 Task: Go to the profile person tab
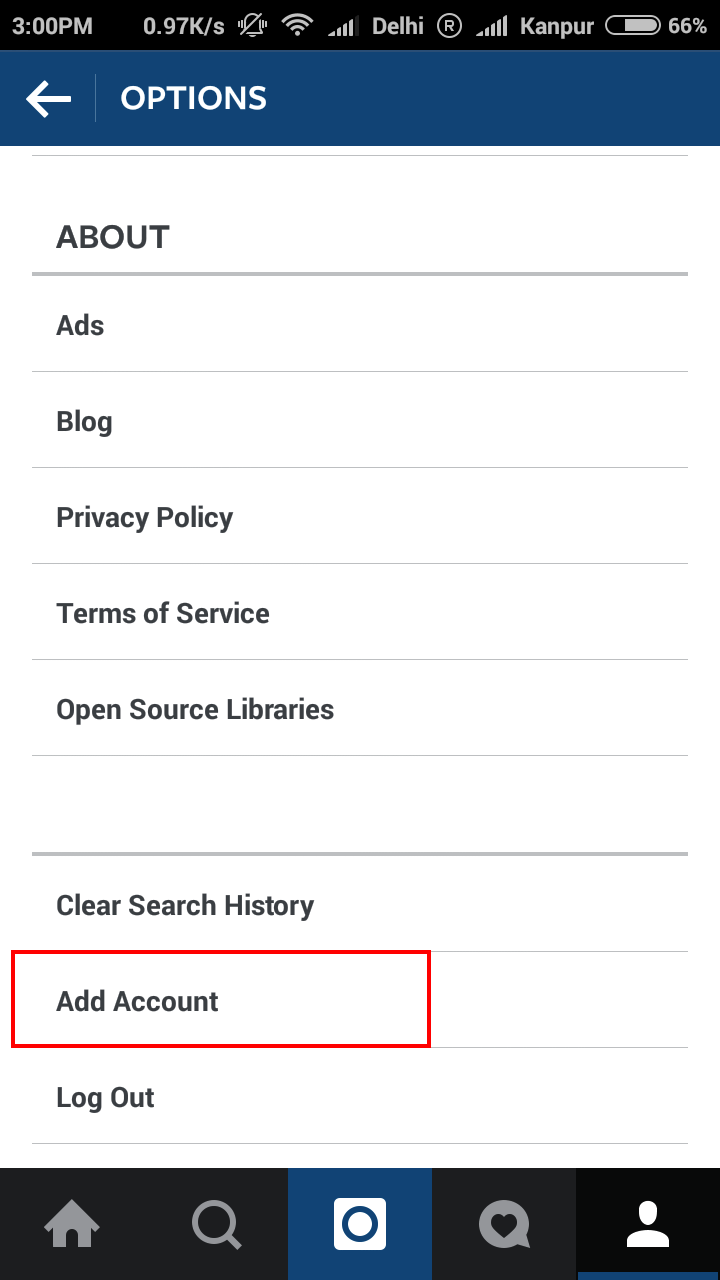[x=648, y=1224]
